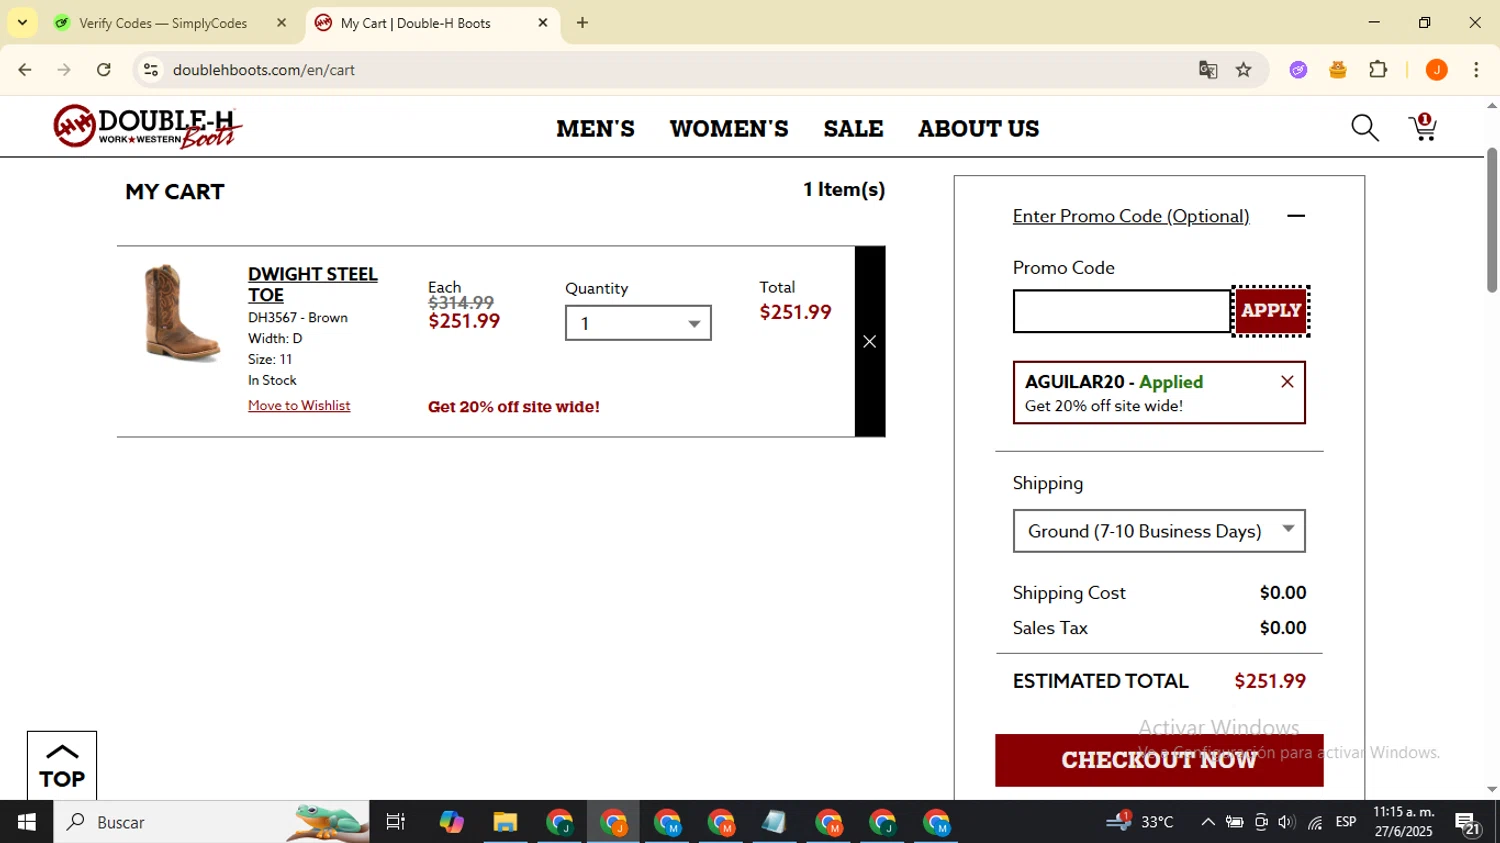This screenshot has width=1500, height=843.
Task: Click the browser forward arrow
Action: point(64,70)
